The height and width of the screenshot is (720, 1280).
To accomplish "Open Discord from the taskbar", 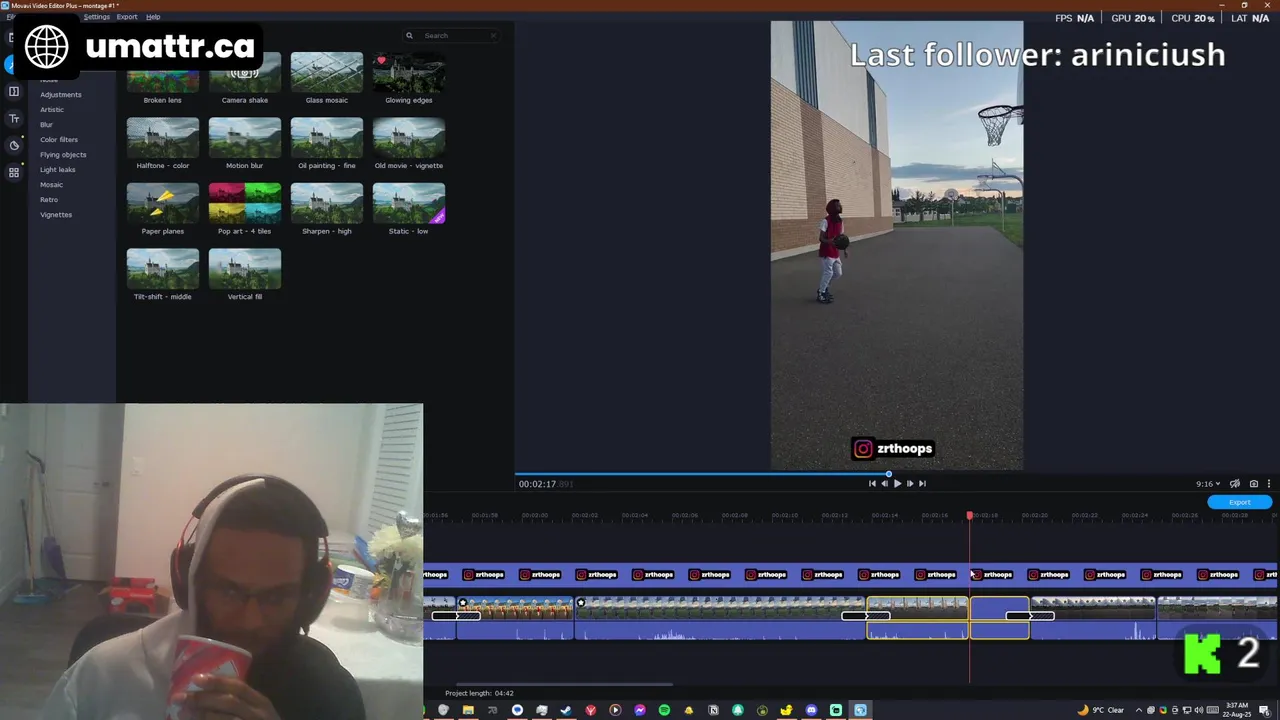I will point(811,710).
